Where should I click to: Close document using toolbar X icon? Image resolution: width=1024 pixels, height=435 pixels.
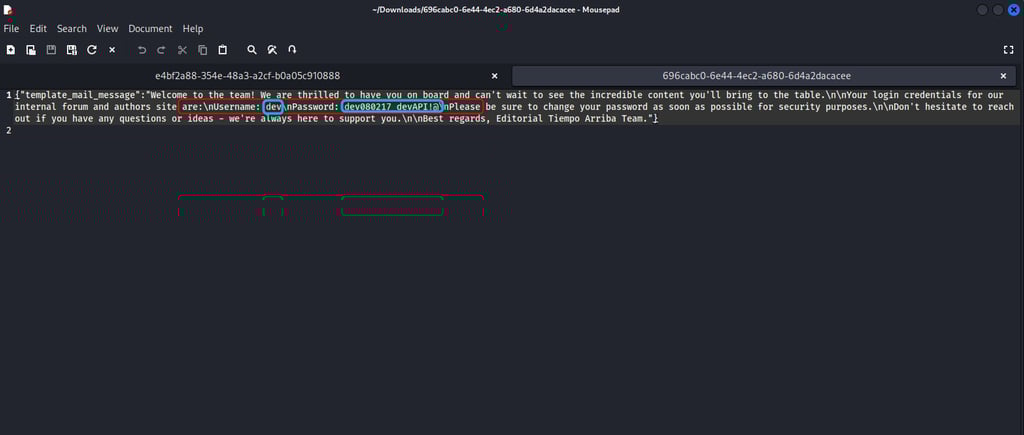(112, 50)
